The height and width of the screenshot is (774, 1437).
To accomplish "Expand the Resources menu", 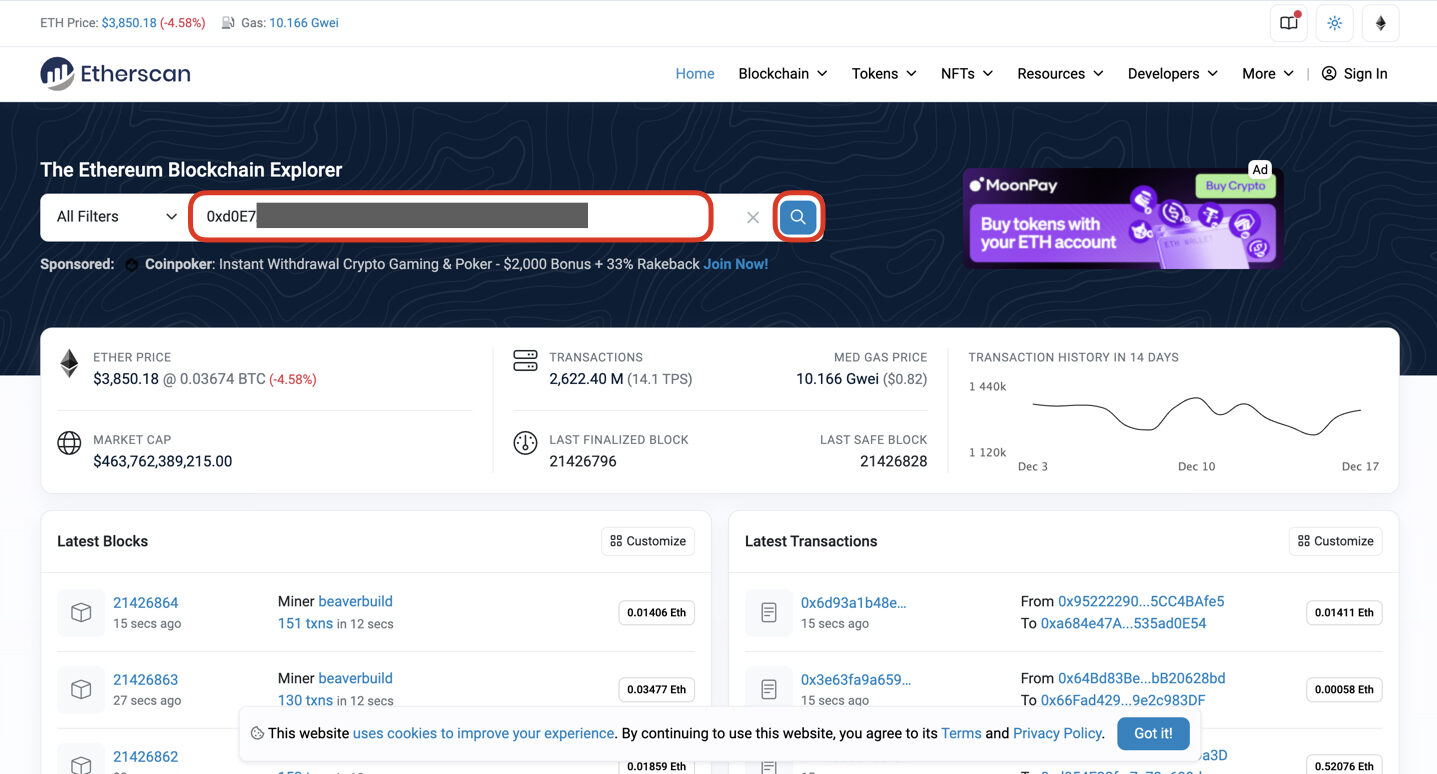I will [x=1060, y=73].
